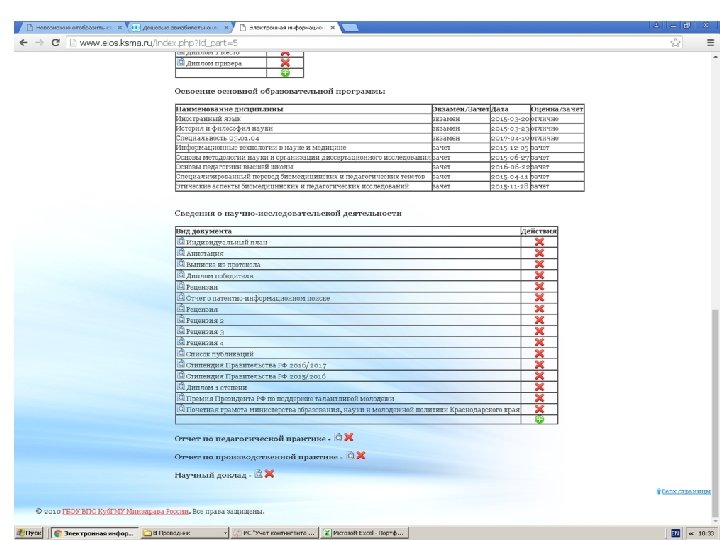Switch to the first browser tab

[x=71, y=28]
